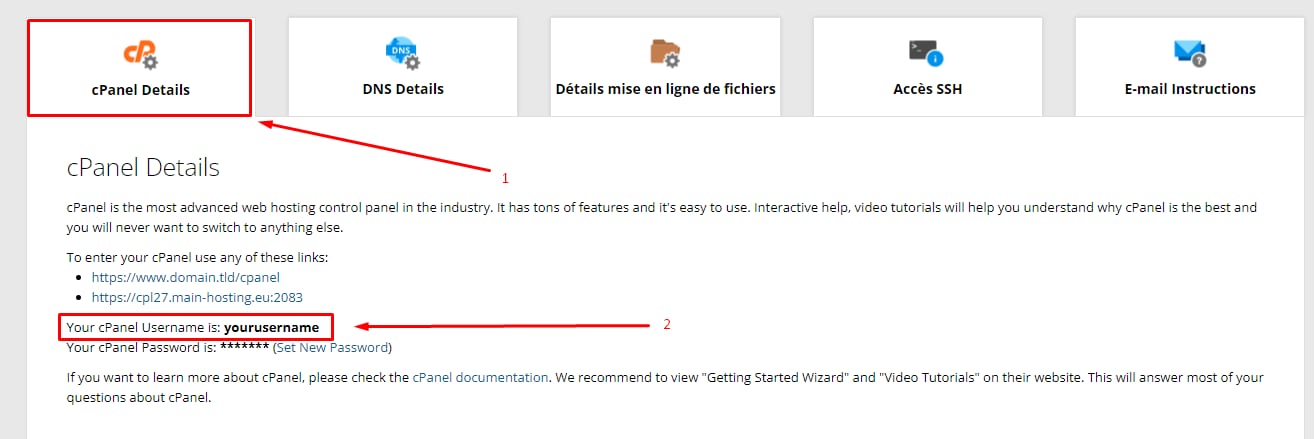The image size is (1314, 439).
Task: Click the bold yourusername text
Action: [271, 327]
